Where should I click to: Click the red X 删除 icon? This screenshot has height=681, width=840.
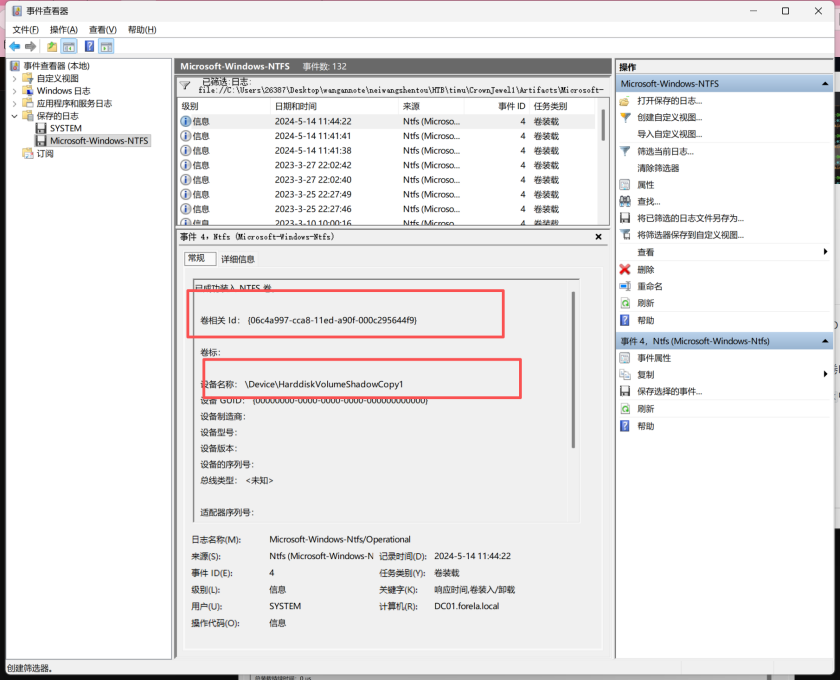click(625, 270)
